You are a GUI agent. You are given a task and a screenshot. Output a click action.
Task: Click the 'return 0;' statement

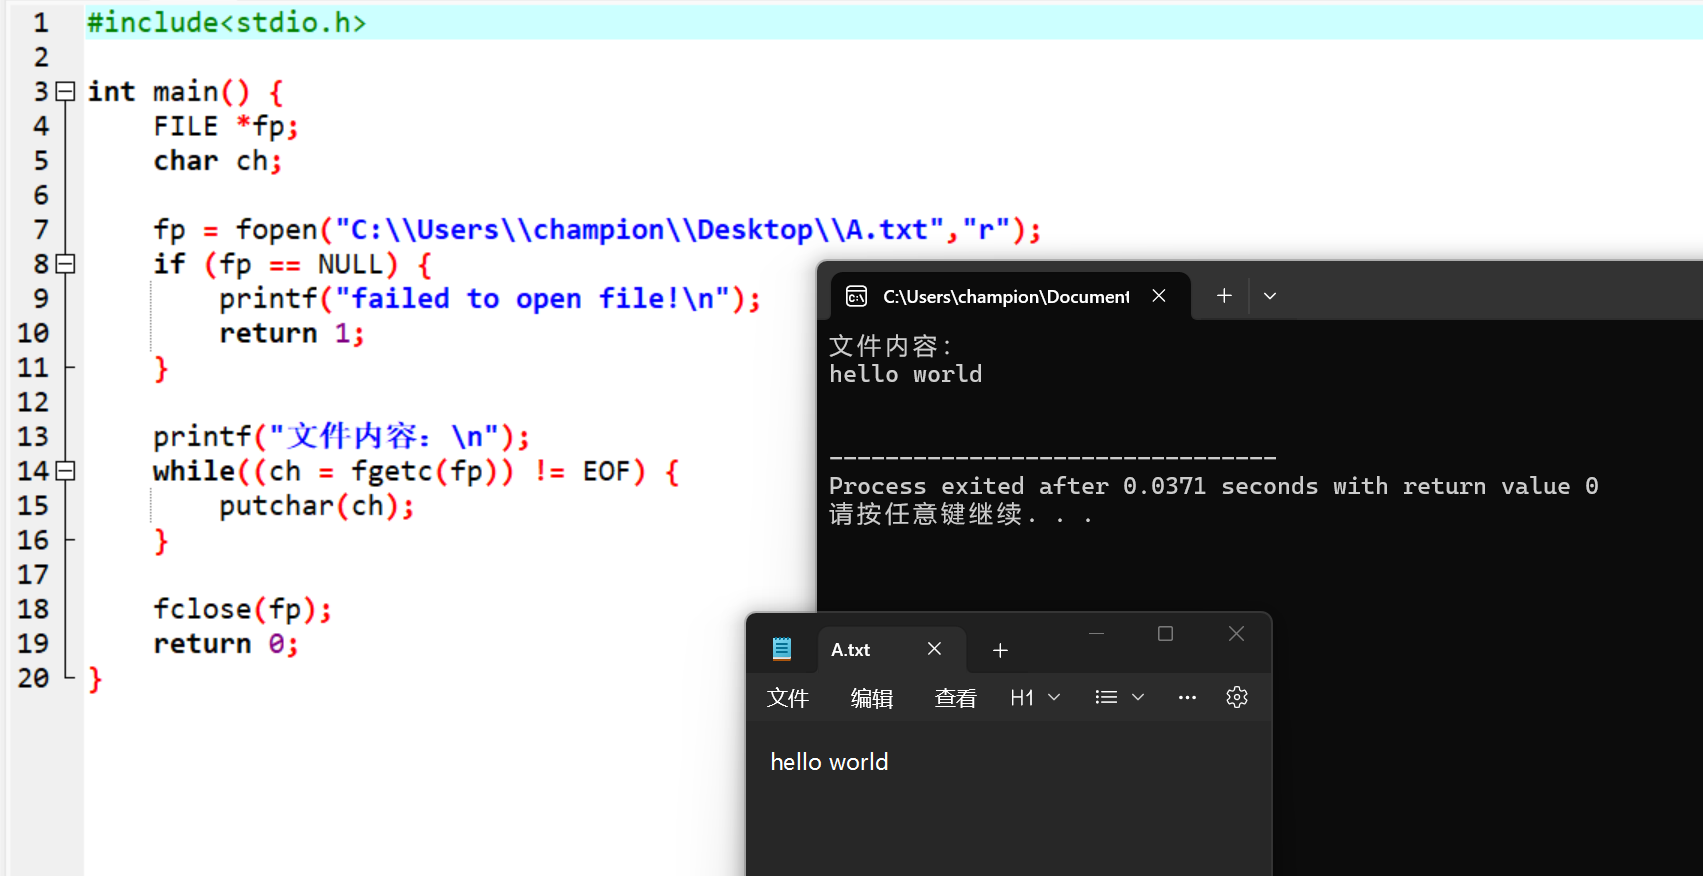pyautogui.click(x=226, y=644)
